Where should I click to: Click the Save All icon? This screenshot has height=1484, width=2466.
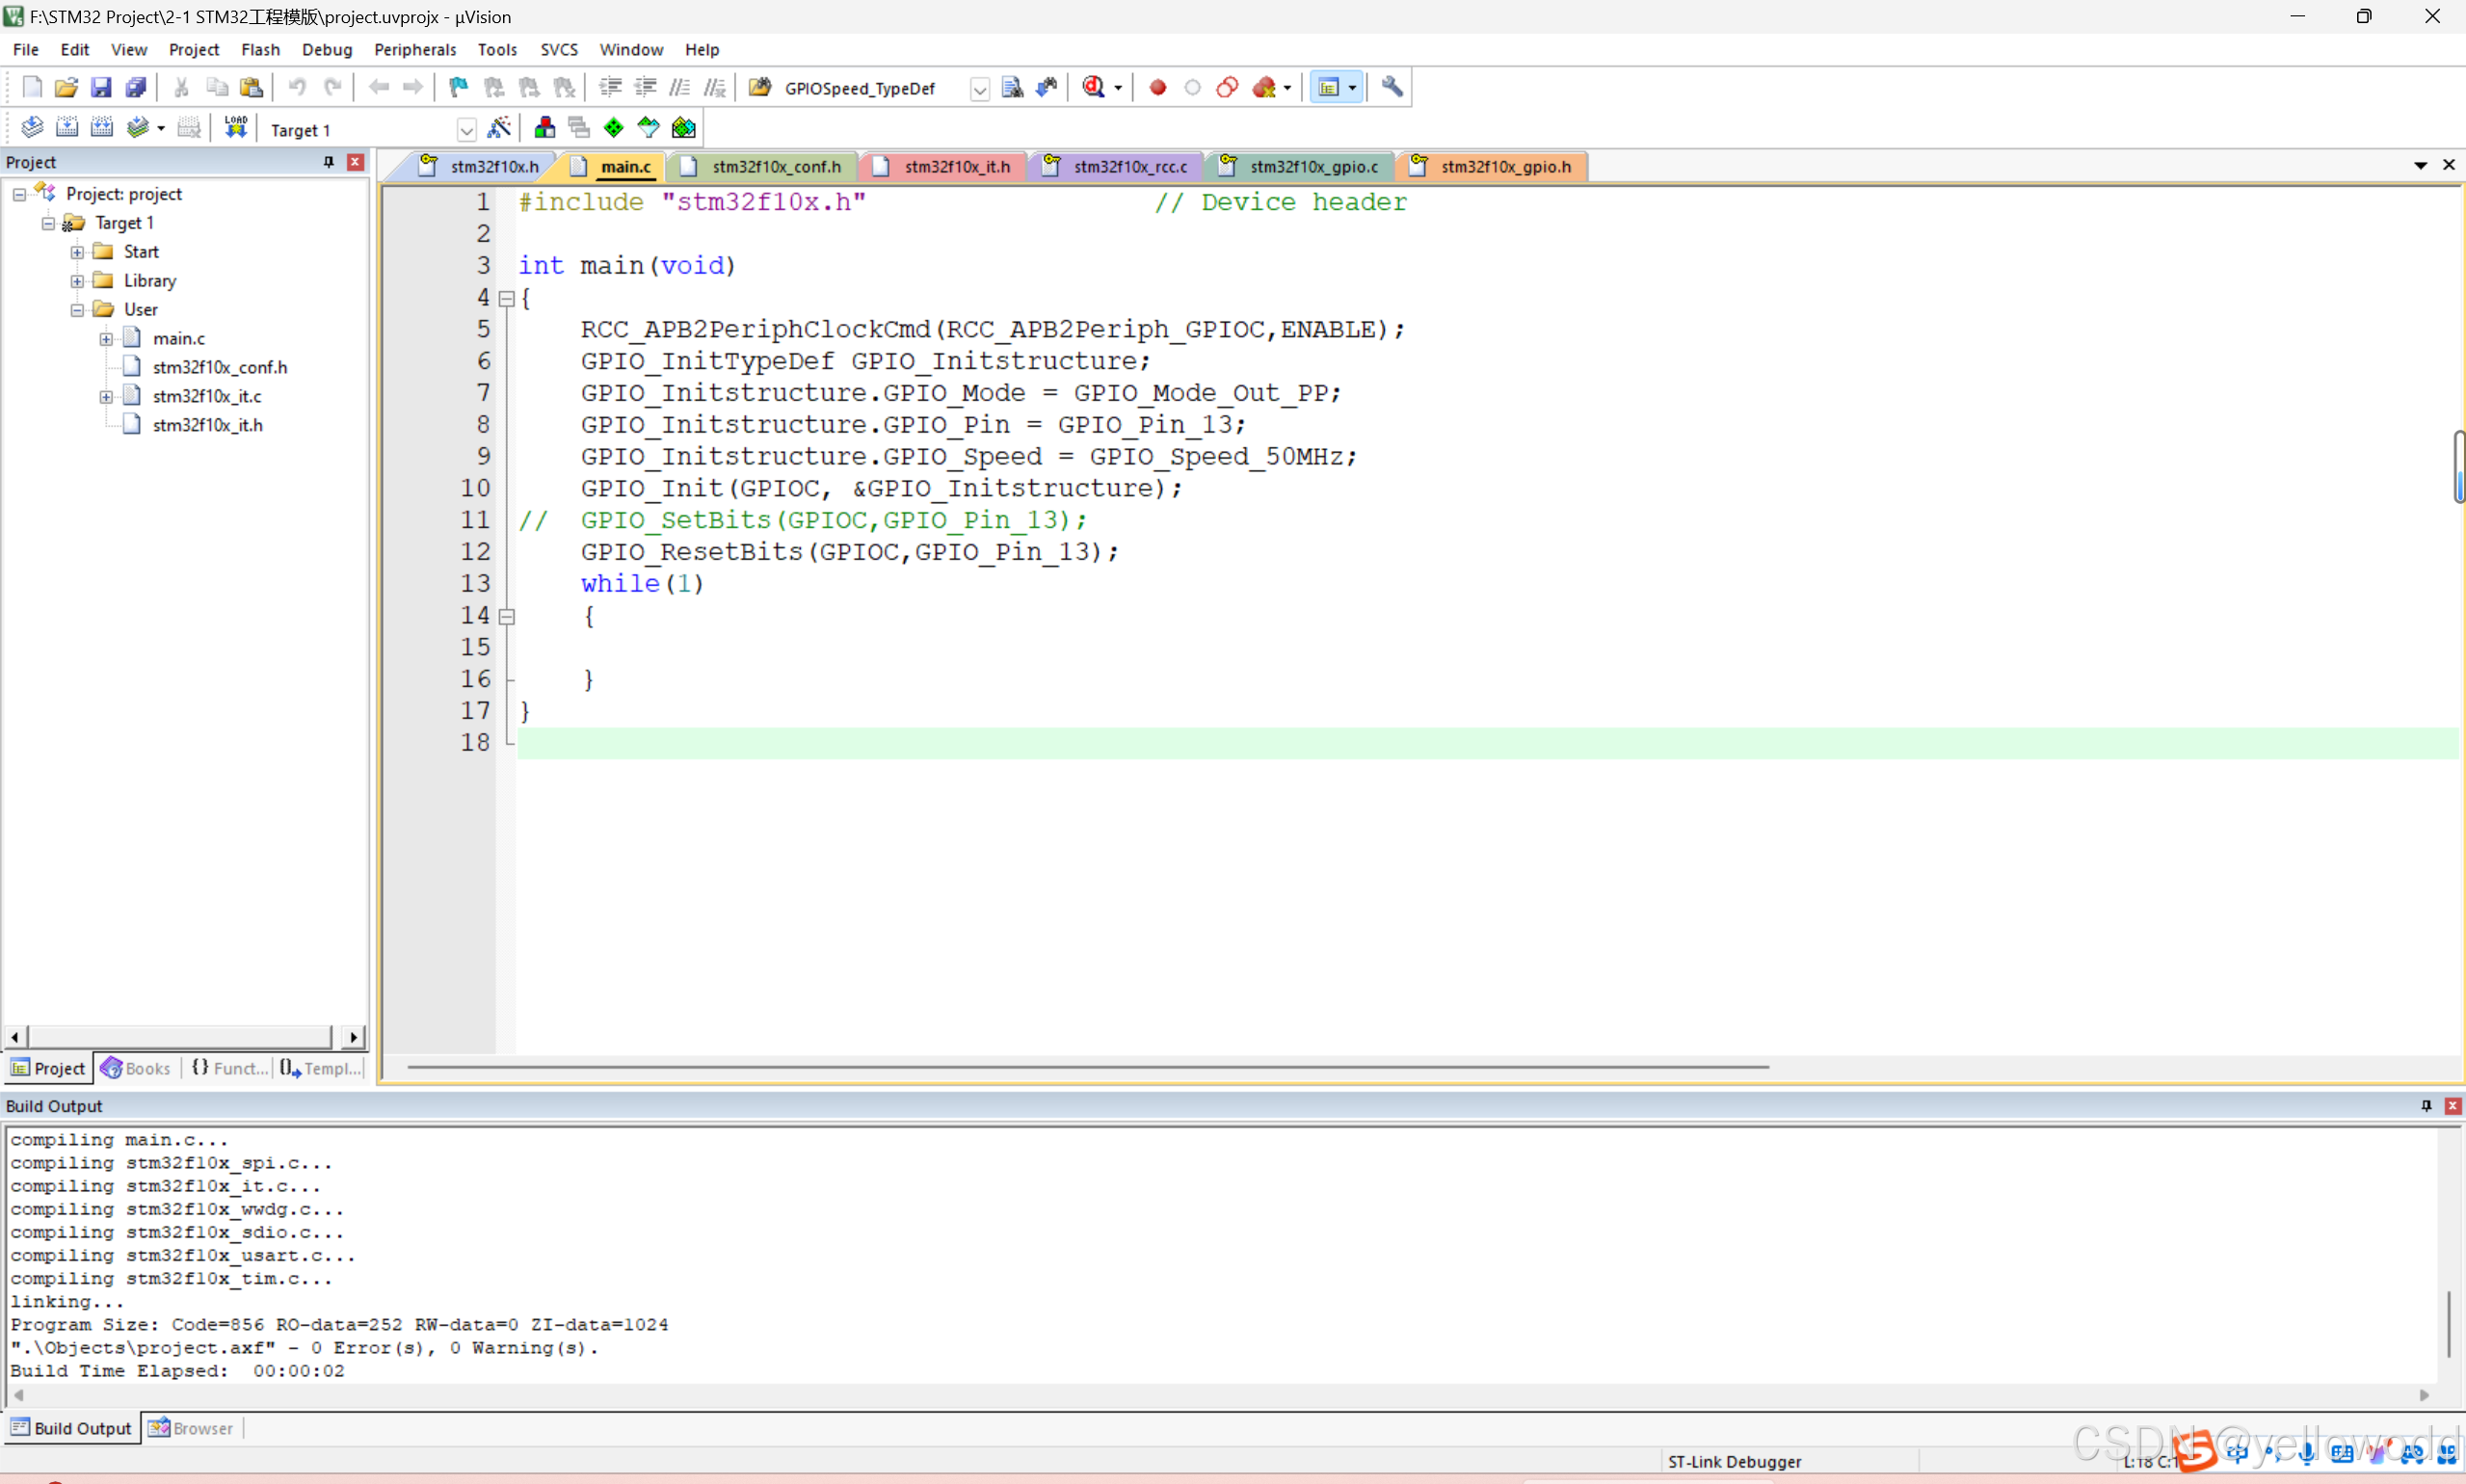tap(136, 88)
